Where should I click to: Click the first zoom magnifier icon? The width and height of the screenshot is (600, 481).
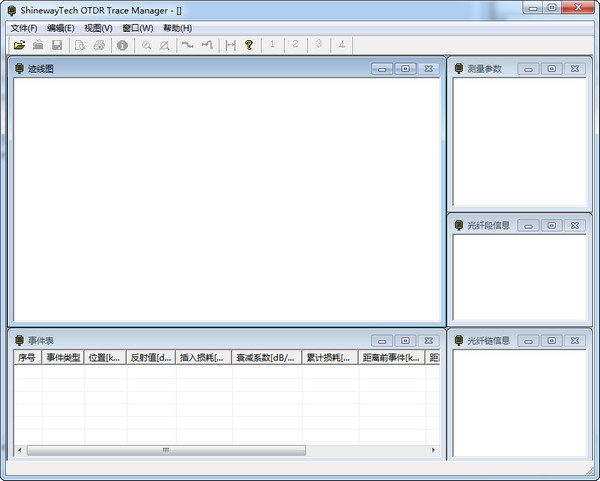point(146,45)
